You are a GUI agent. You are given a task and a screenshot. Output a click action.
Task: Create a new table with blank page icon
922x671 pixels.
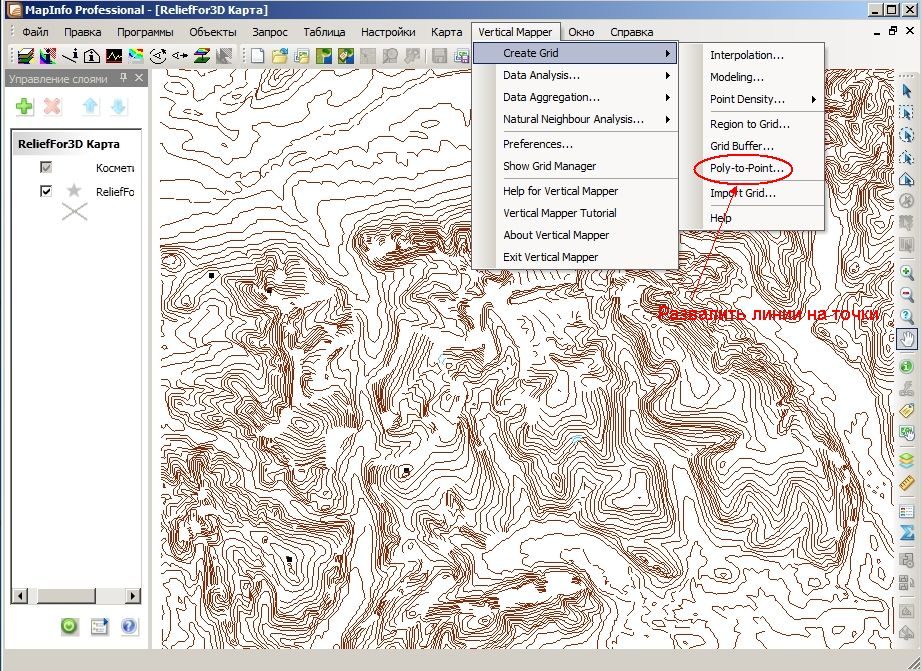(x=258, y=56)
